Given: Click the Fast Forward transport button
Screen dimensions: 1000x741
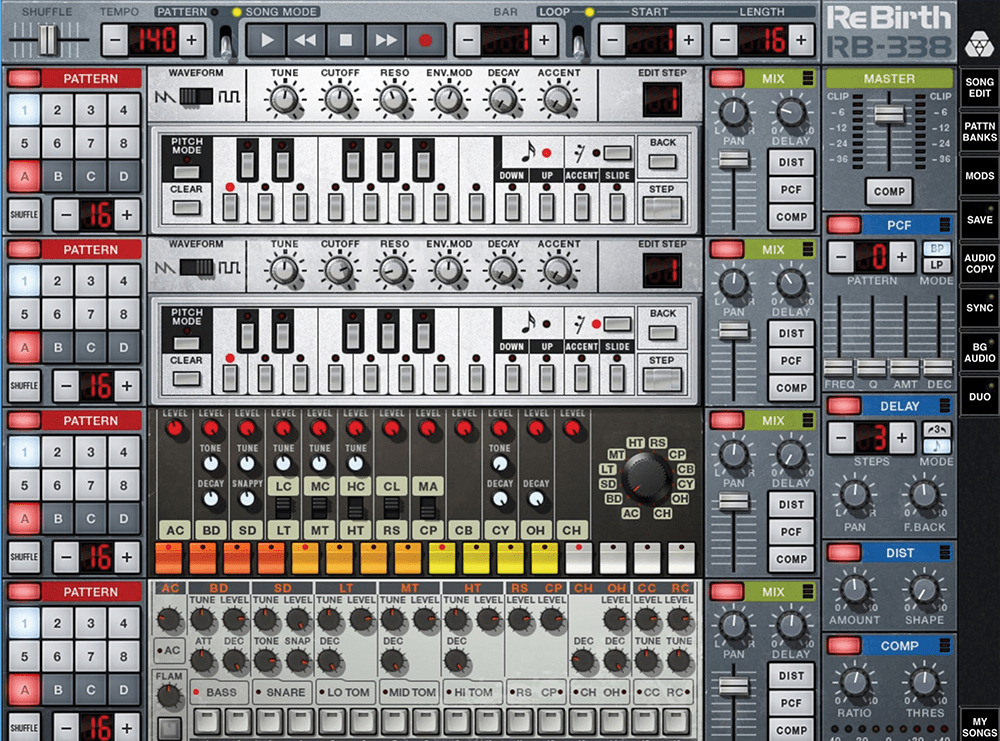Looking at the screenshot, I should click(x=385, y=41).
